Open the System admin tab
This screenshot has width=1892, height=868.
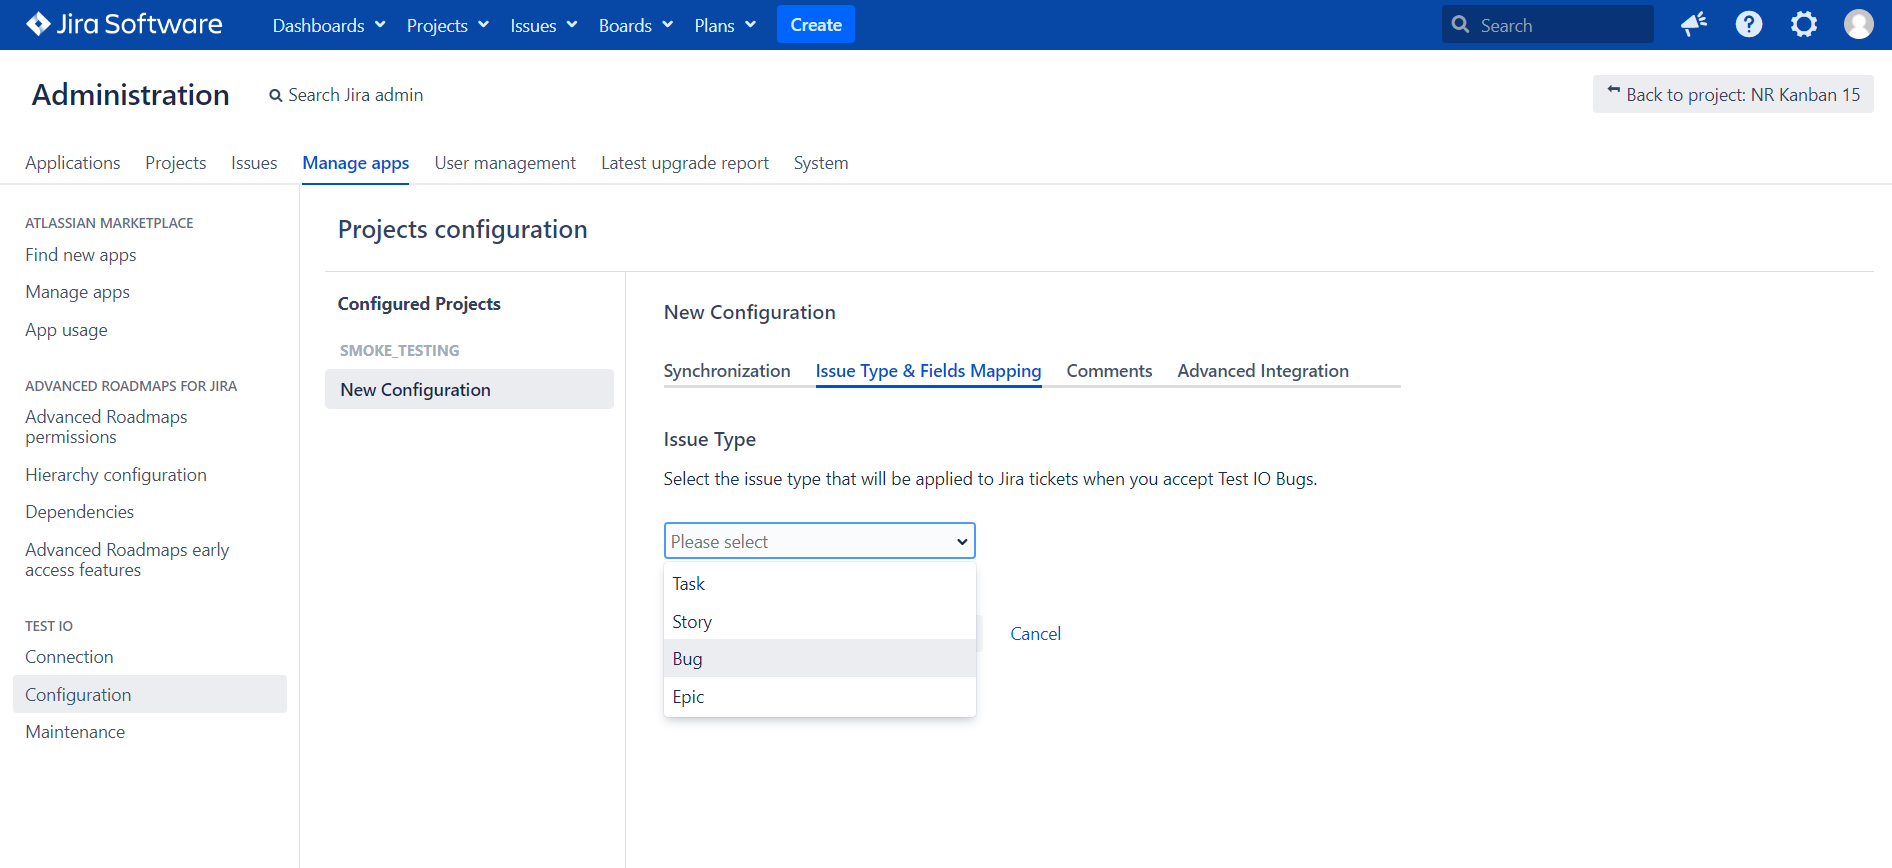(821, 163)
